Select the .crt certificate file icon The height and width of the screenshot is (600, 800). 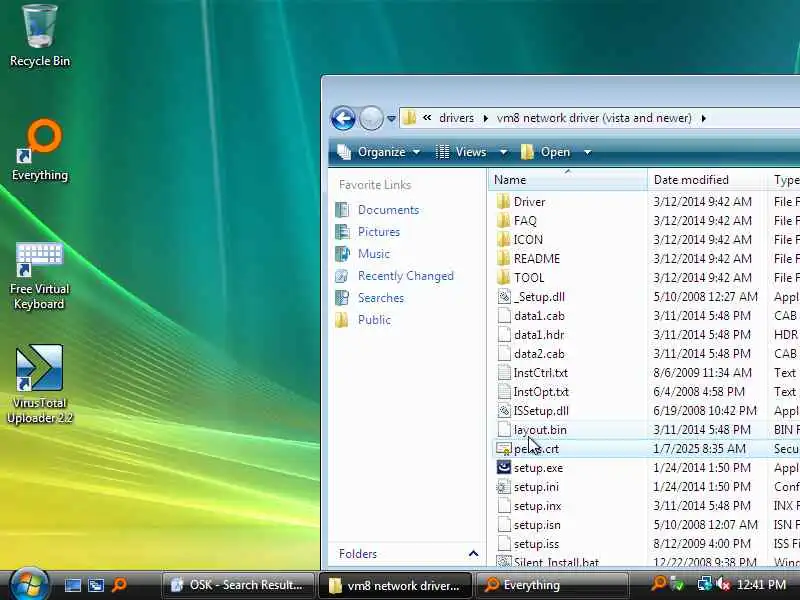point(504,448)
